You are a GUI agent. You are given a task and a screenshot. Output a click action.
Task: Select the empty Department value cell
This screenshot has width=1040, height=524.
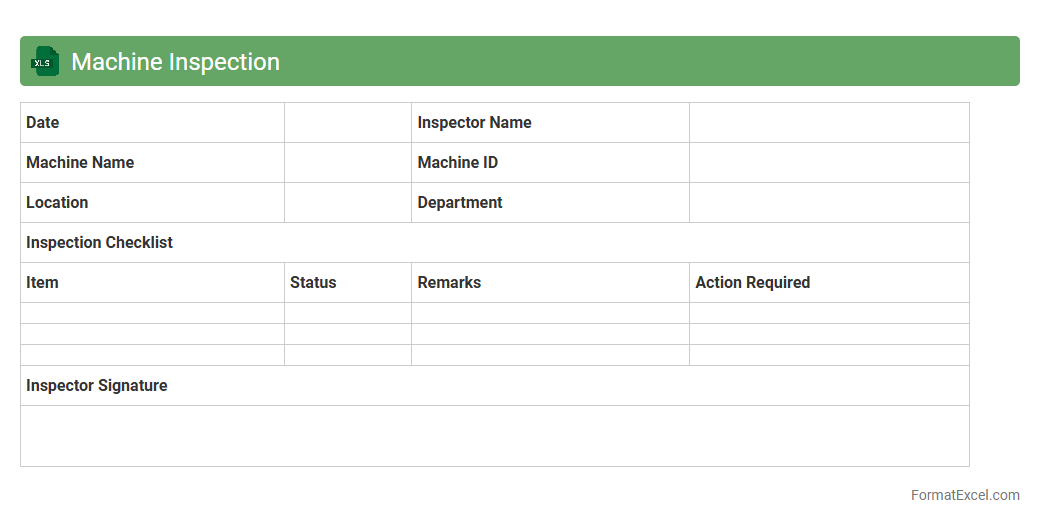pos(828,203)
